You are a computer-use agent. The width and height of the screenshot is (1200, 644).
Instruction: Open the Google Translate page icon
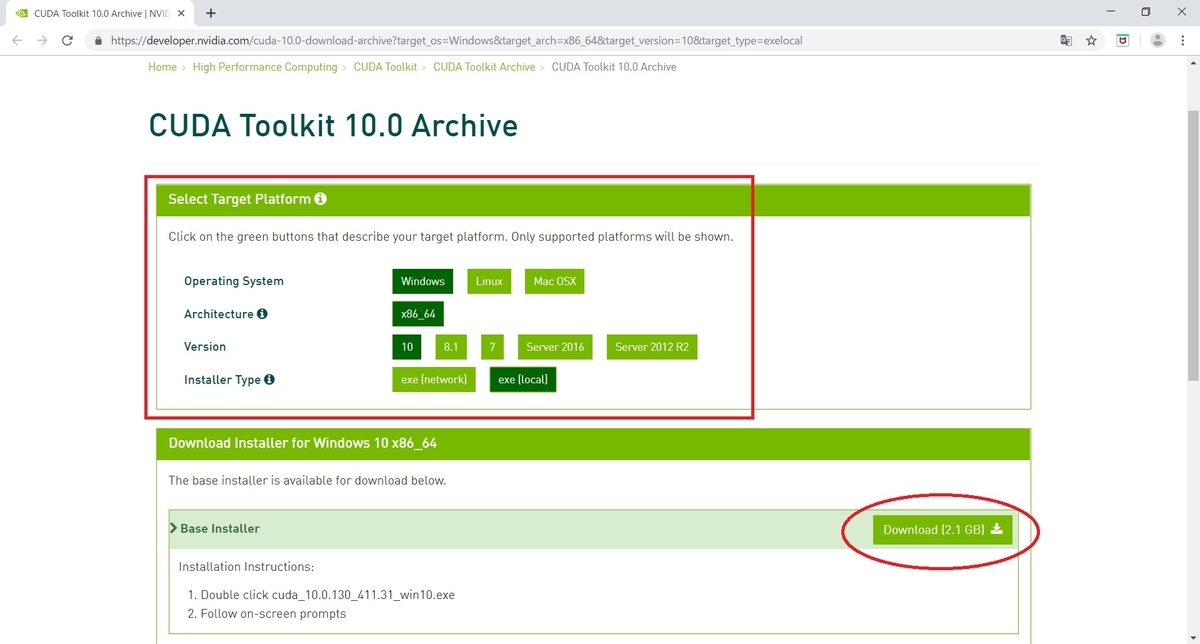(x=1066, y=41)
